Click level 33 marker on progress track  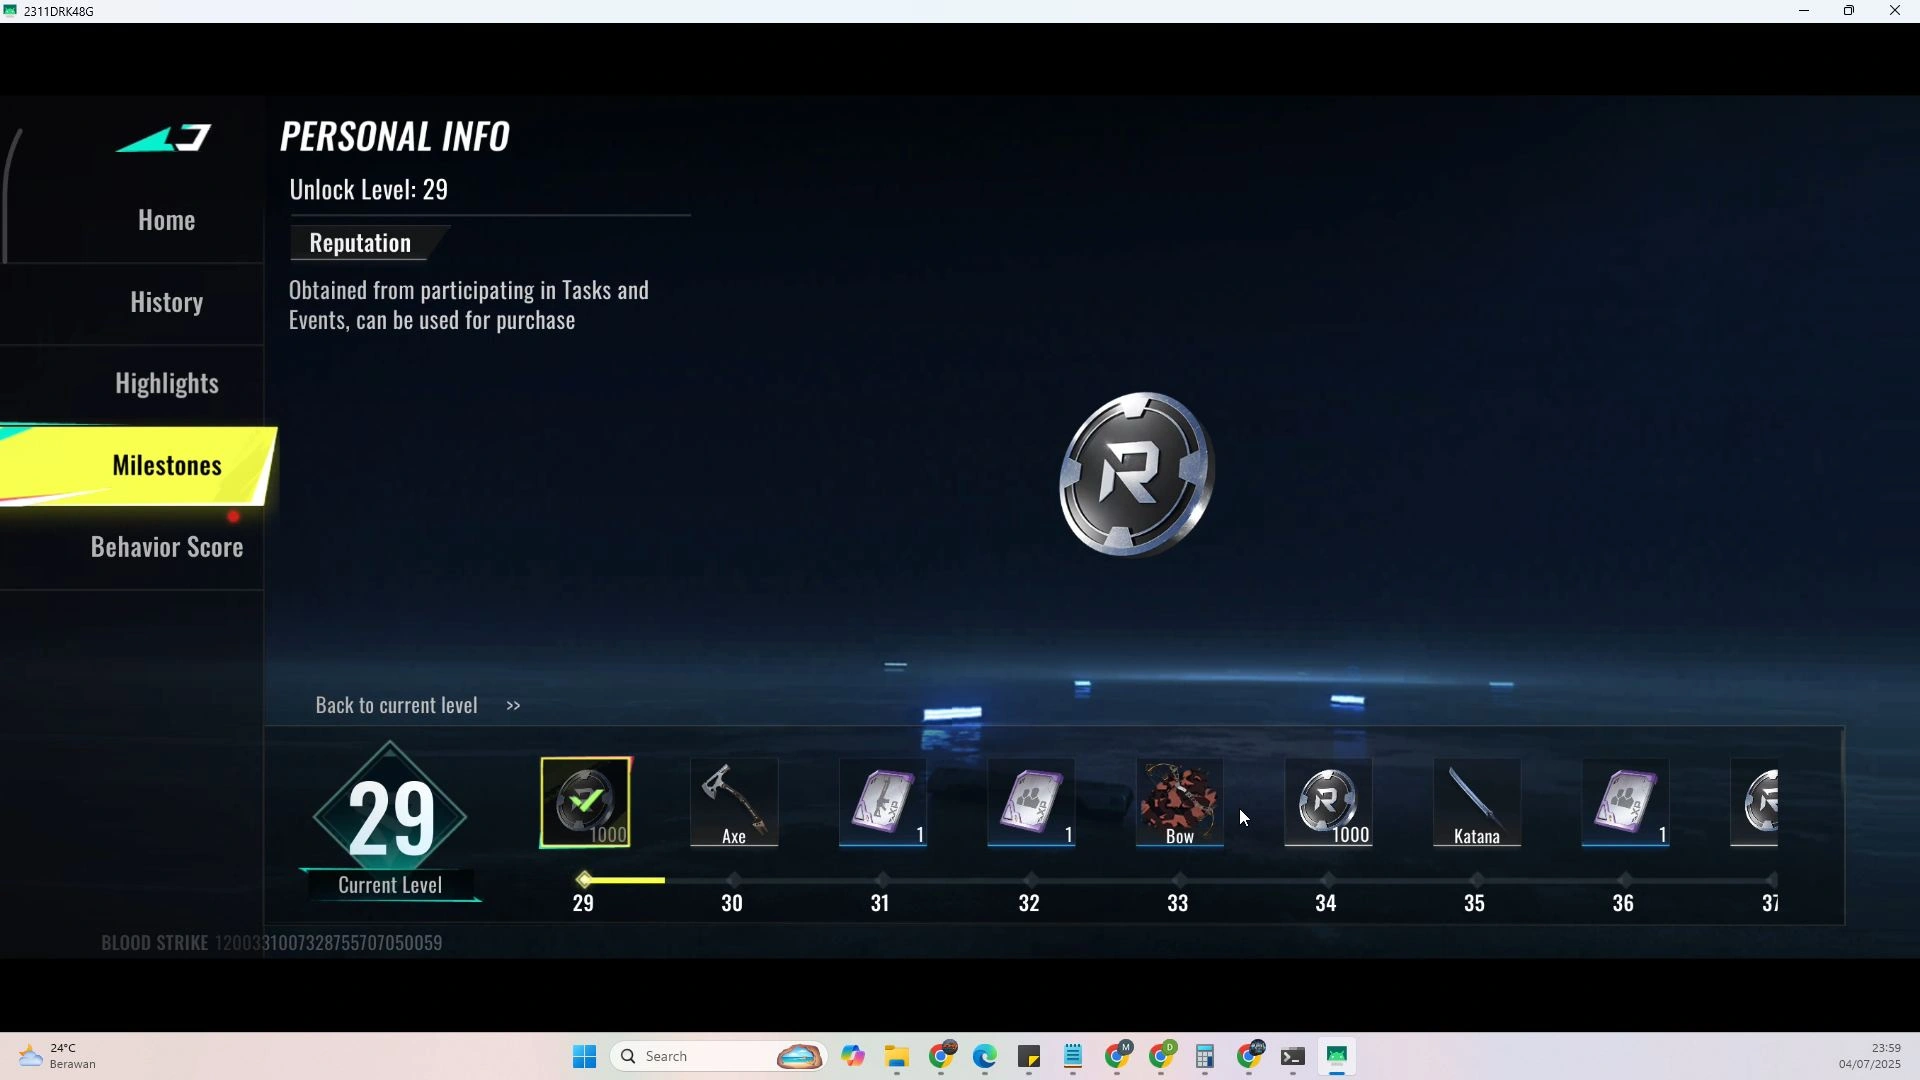[1179, 880]
